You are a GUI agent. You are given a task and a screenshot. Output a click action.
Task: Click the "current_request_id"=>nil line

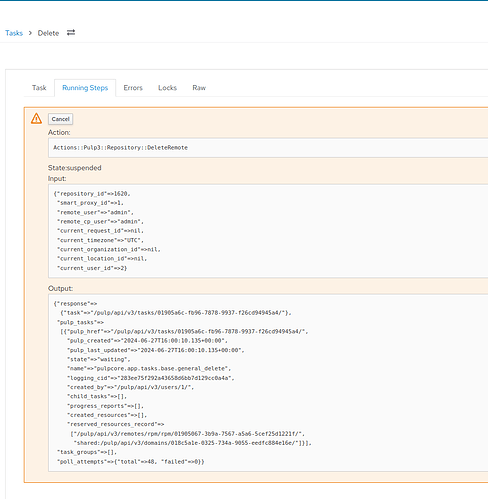100,231
